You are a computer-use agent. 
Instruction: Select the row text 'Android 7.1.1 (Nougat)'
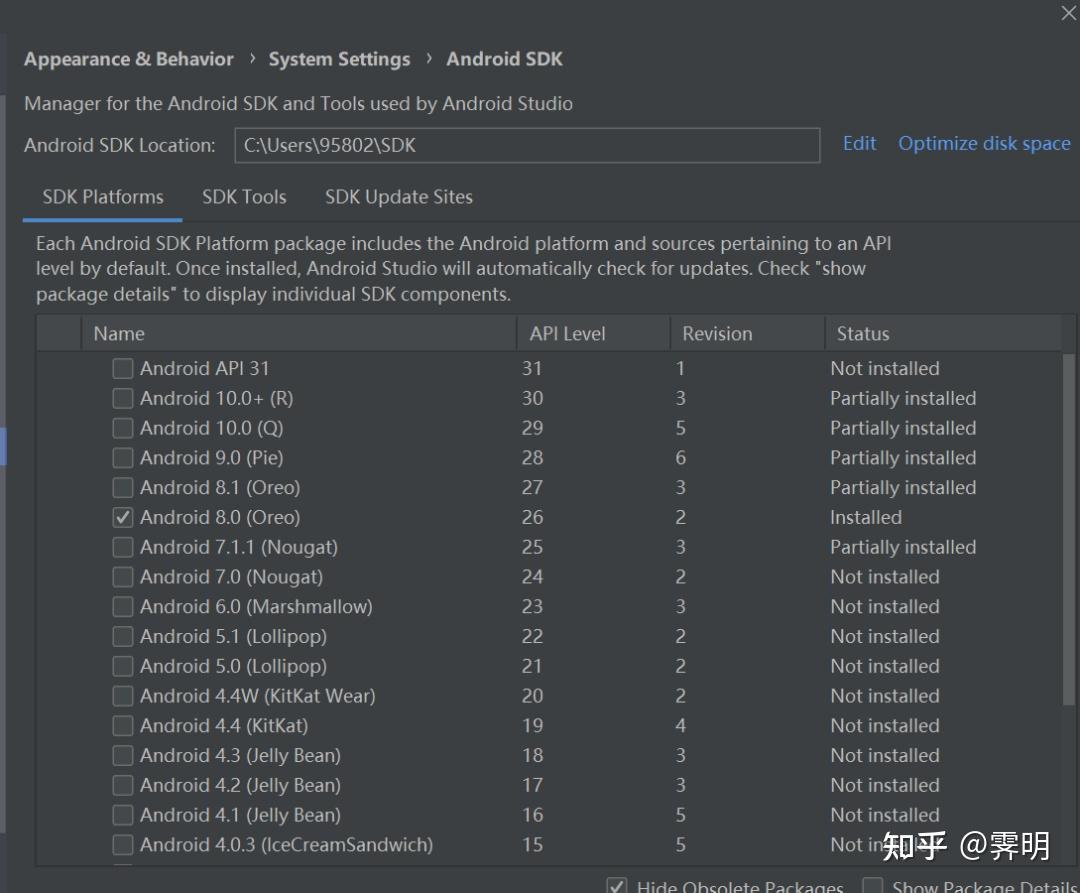239,547
